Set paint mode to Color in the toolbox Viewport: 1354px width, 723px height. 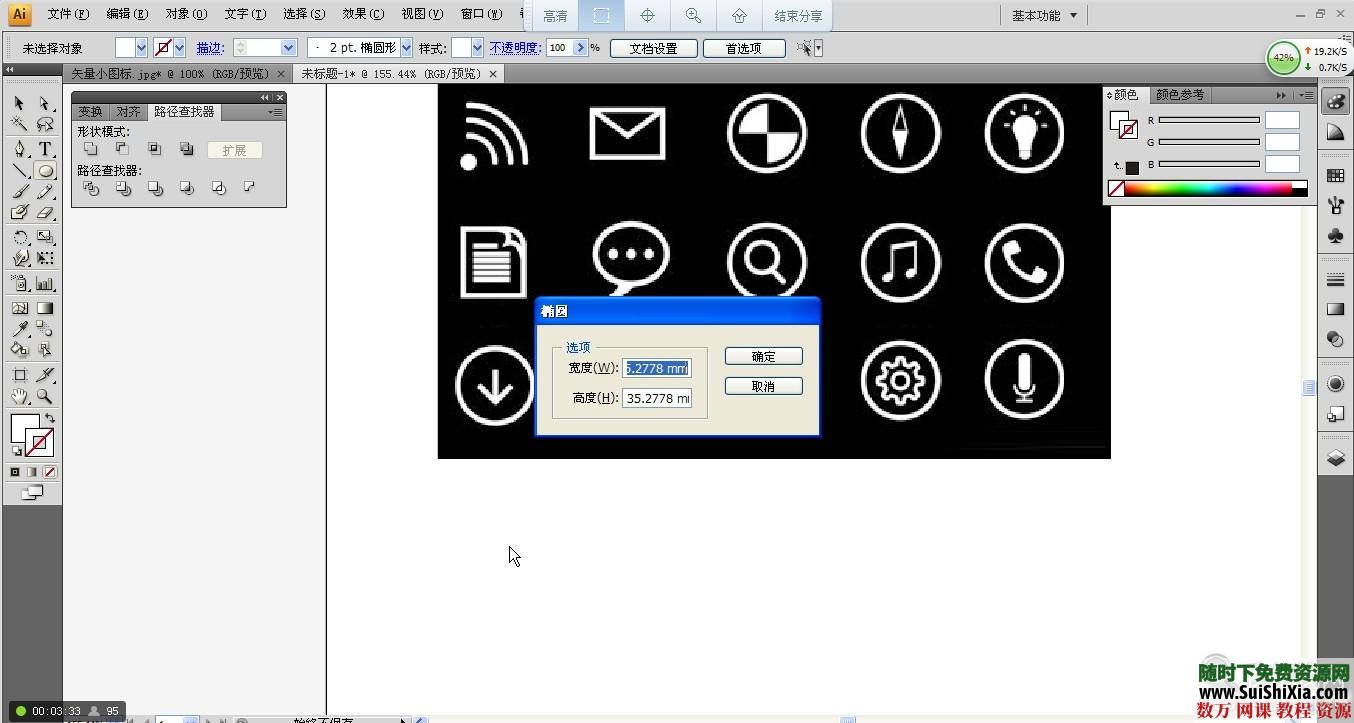coord(15,472)
